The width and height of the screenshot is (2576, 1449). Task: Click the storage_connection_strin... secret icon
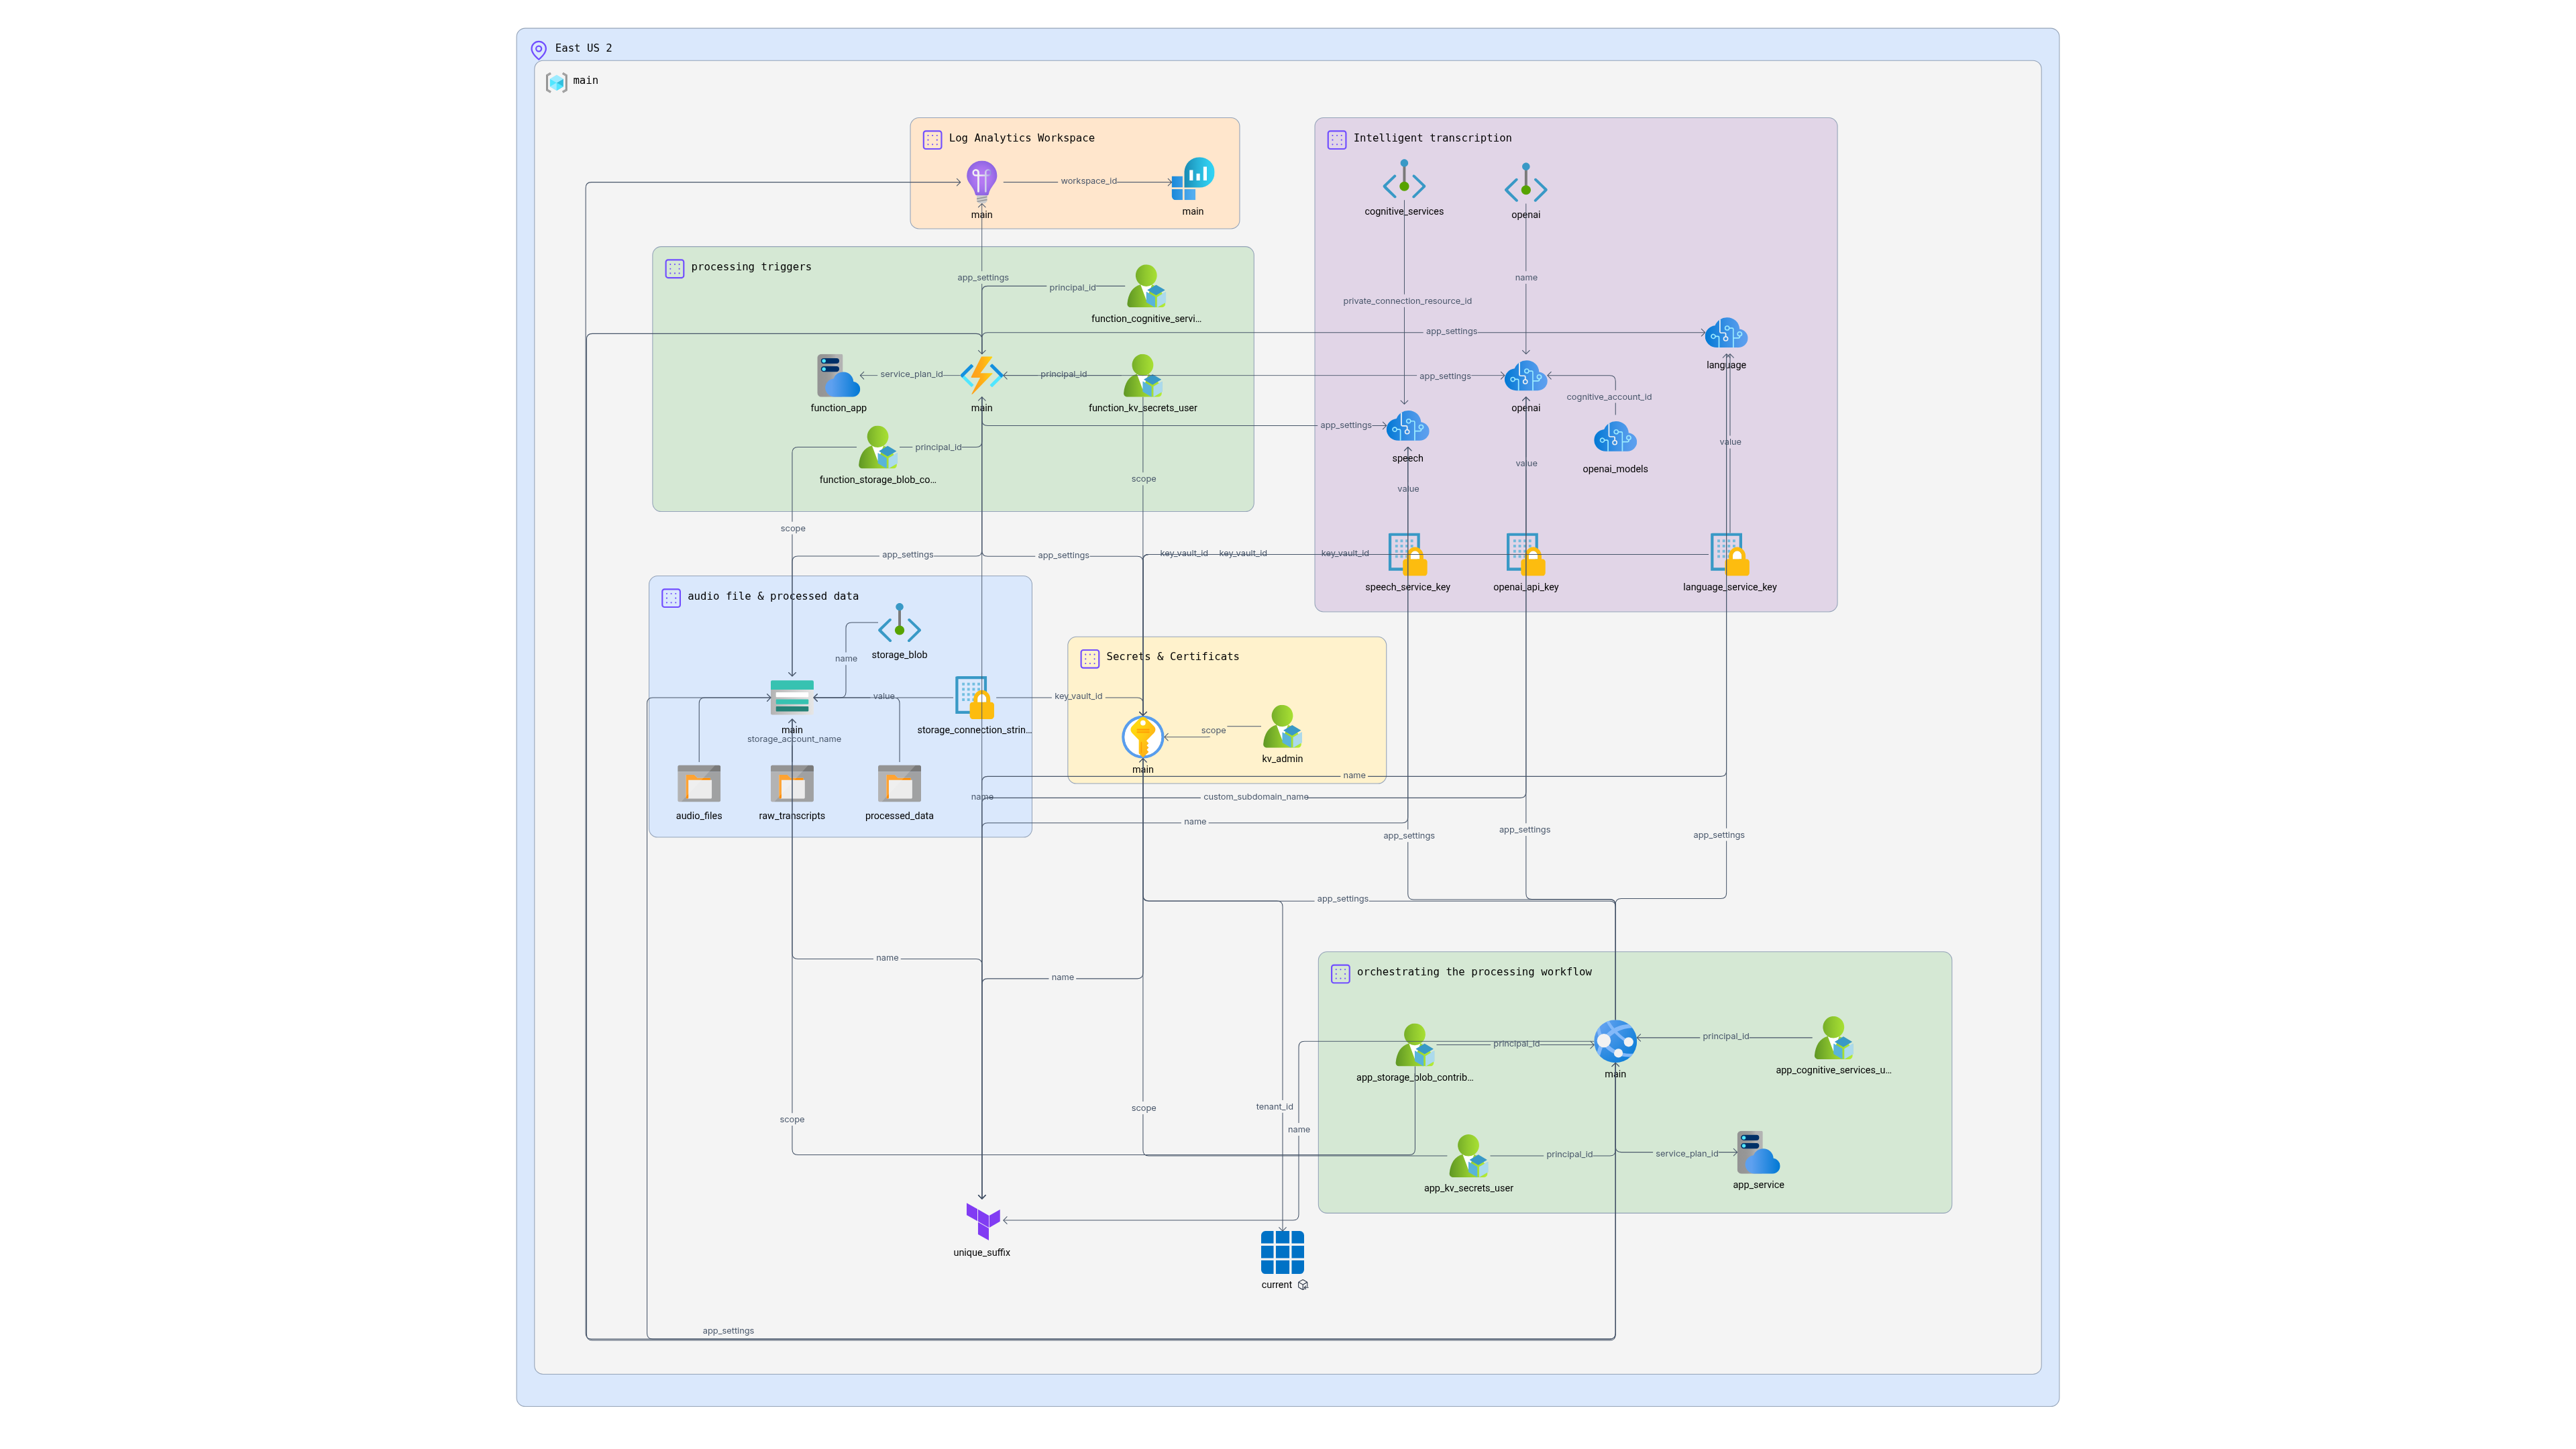pyautogui.click(x=974, y=698)
